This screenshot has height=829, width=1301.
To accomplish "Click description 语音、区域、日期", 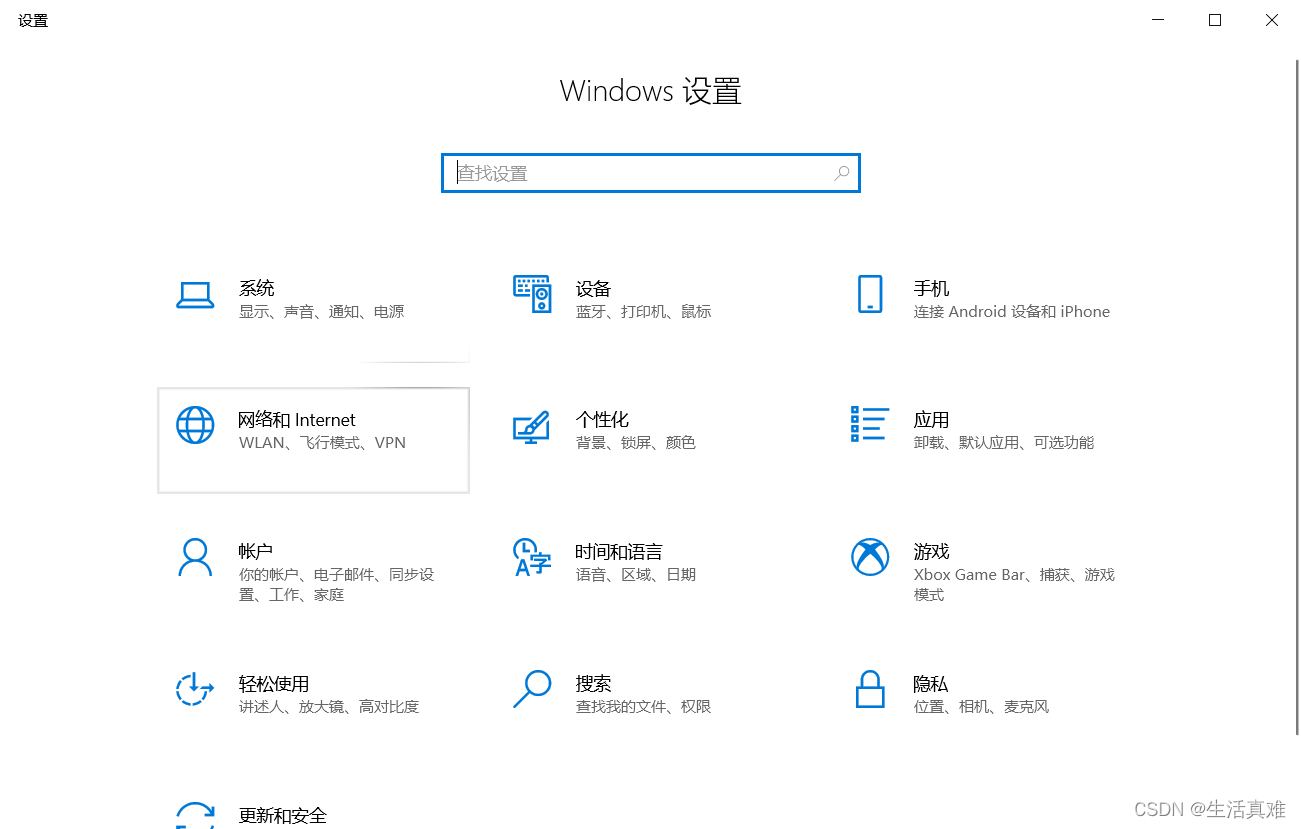I will (636, 574).
